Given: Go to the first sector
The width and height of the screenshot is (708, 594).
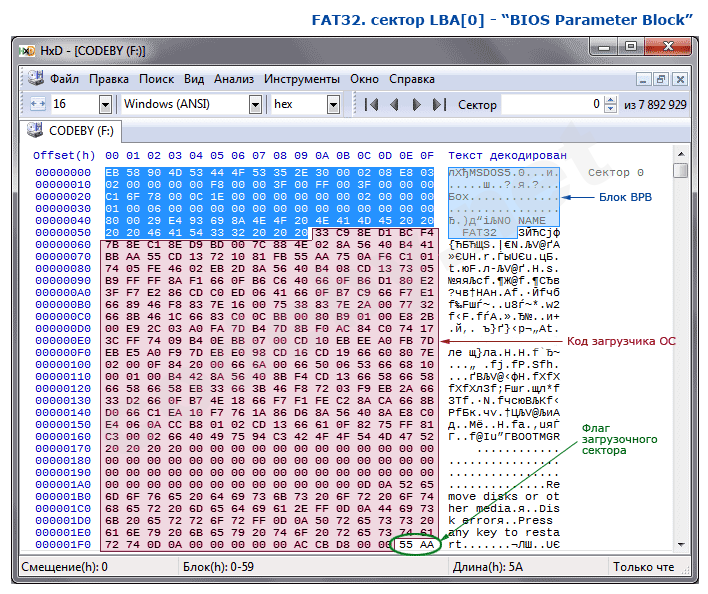Looking at the screenshot, I should pos(371,104).
